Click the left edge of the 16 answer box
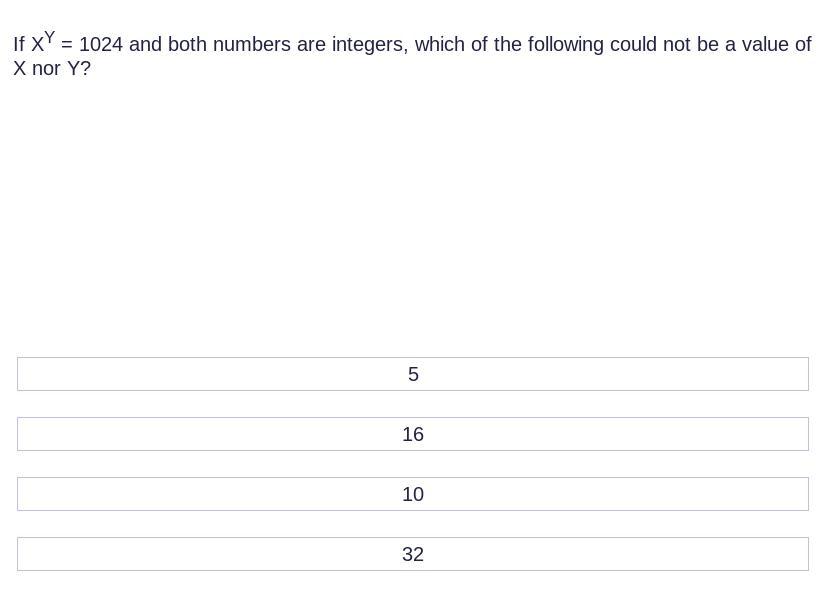Viewport: 823px width, 608px height. click(21, 434)
